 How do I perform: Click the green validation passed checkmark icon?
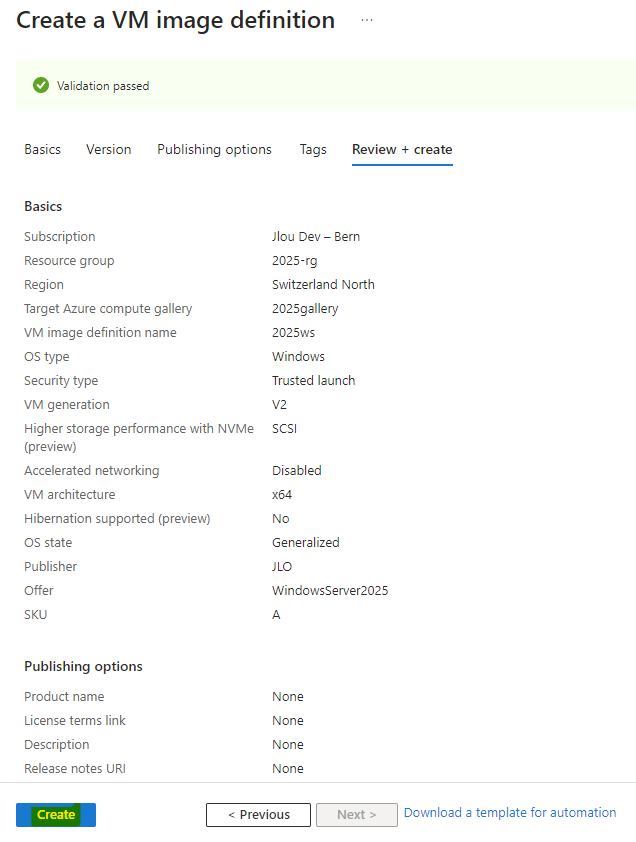41,85
